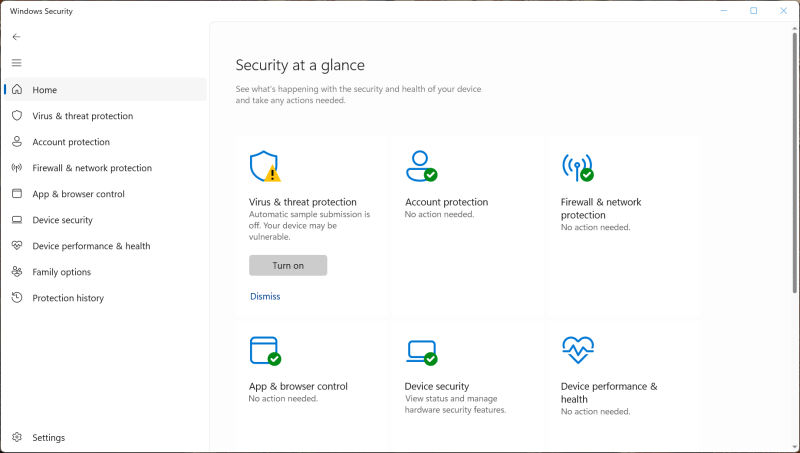The image size is (800, 453).
Task: Open the Account protection tile icon
Action: 421,166
